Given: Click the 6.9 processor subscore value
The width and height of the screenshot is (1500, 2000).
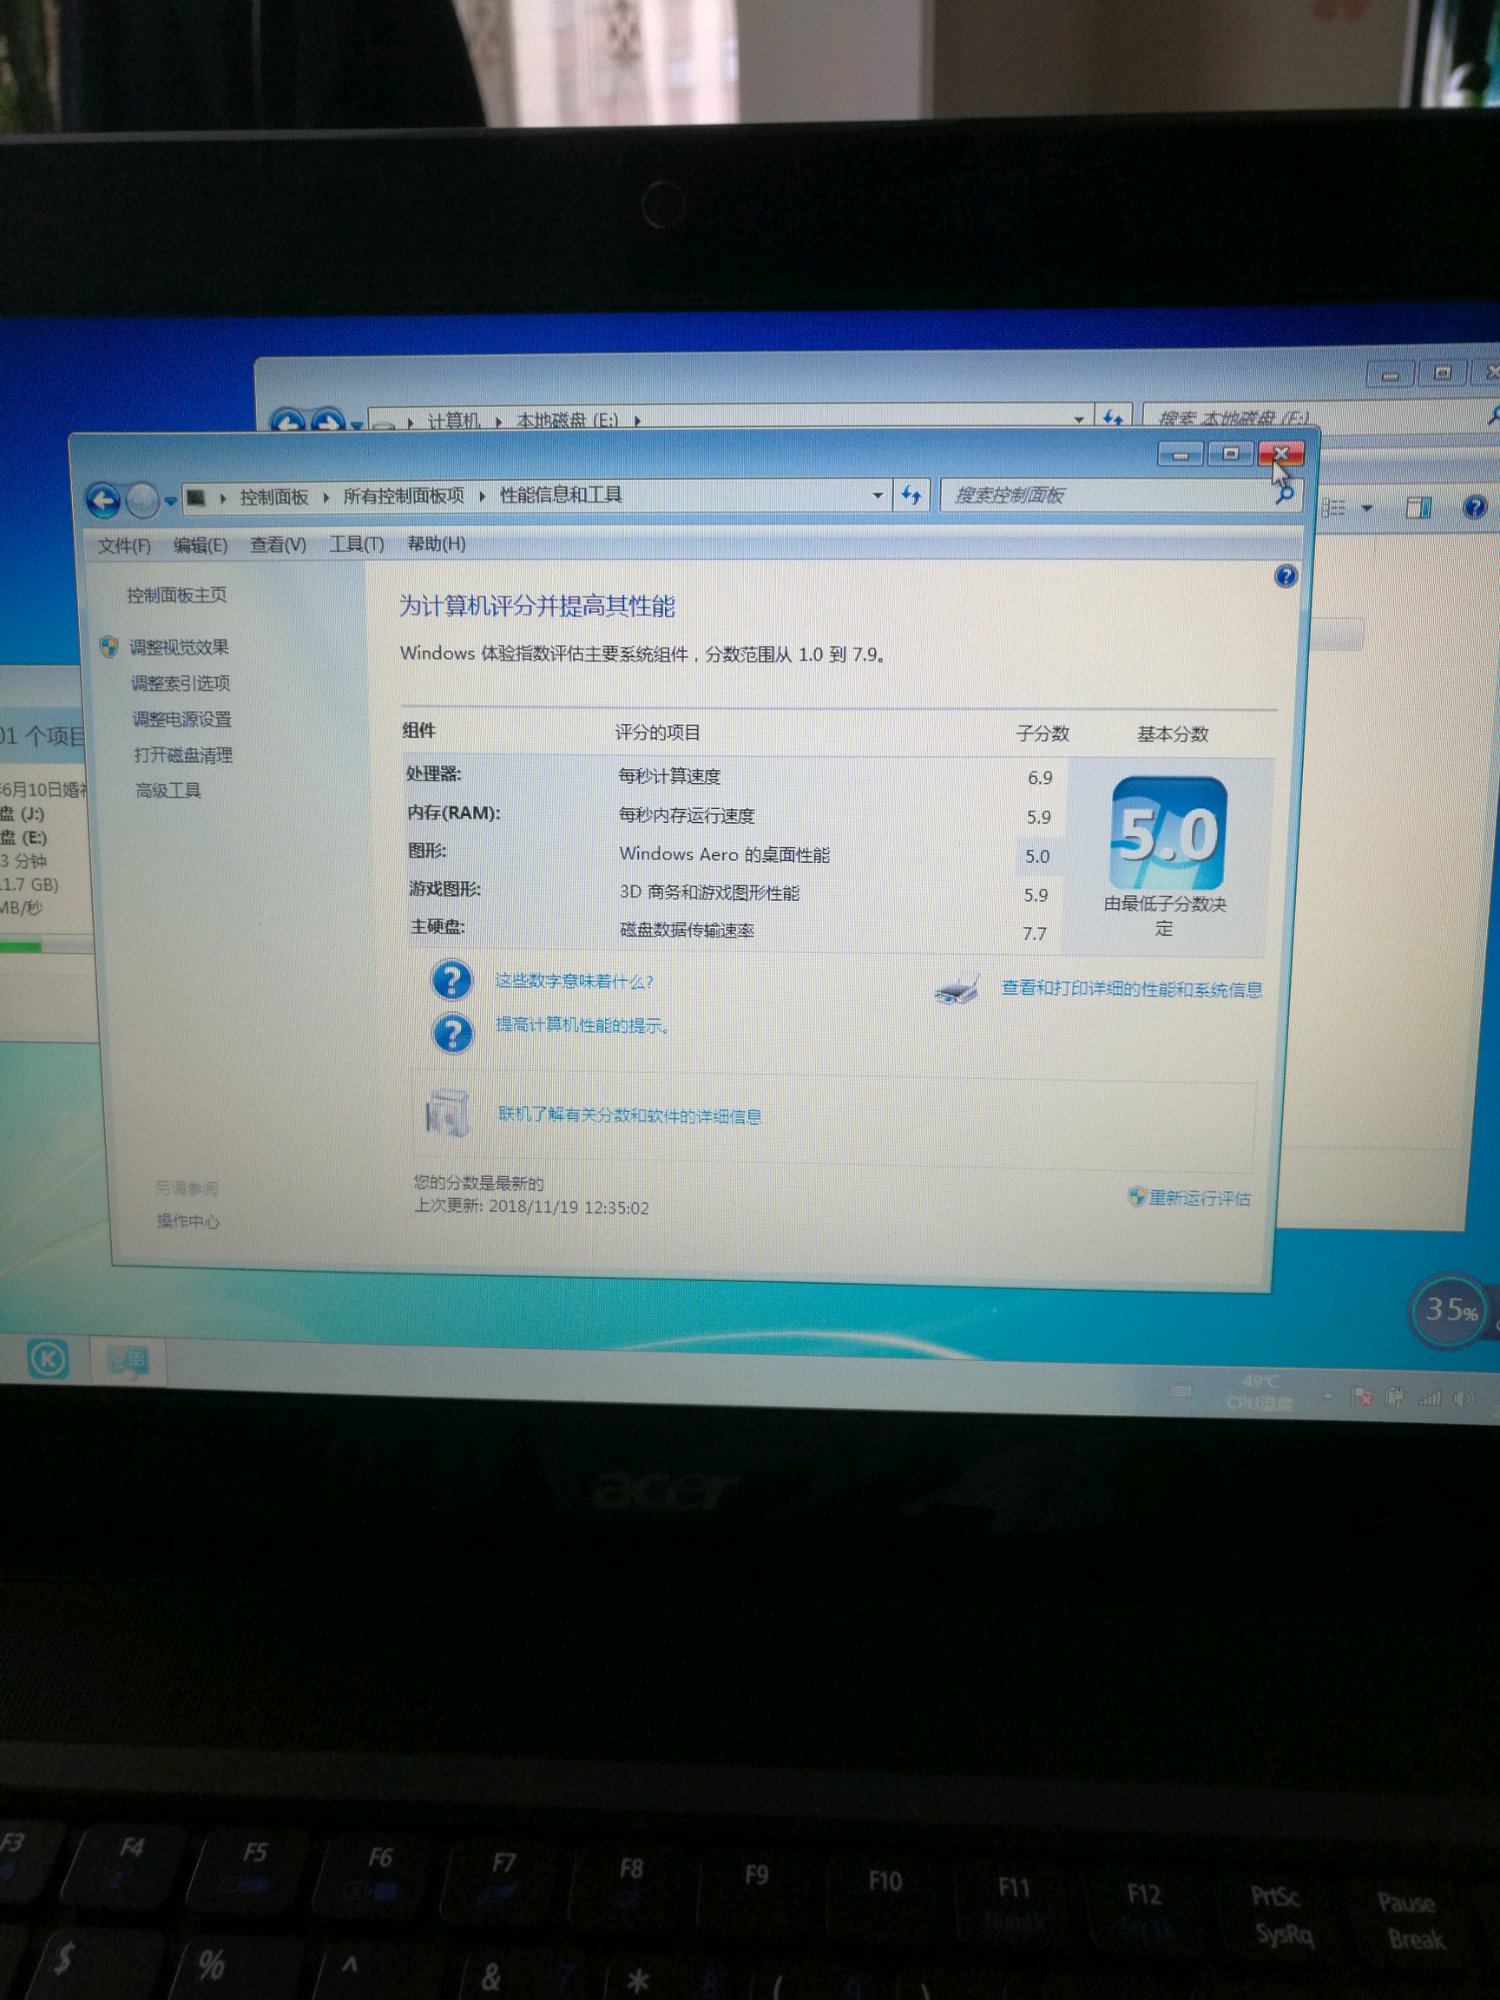Looking at the screenshot, I should click(1040, 778).
